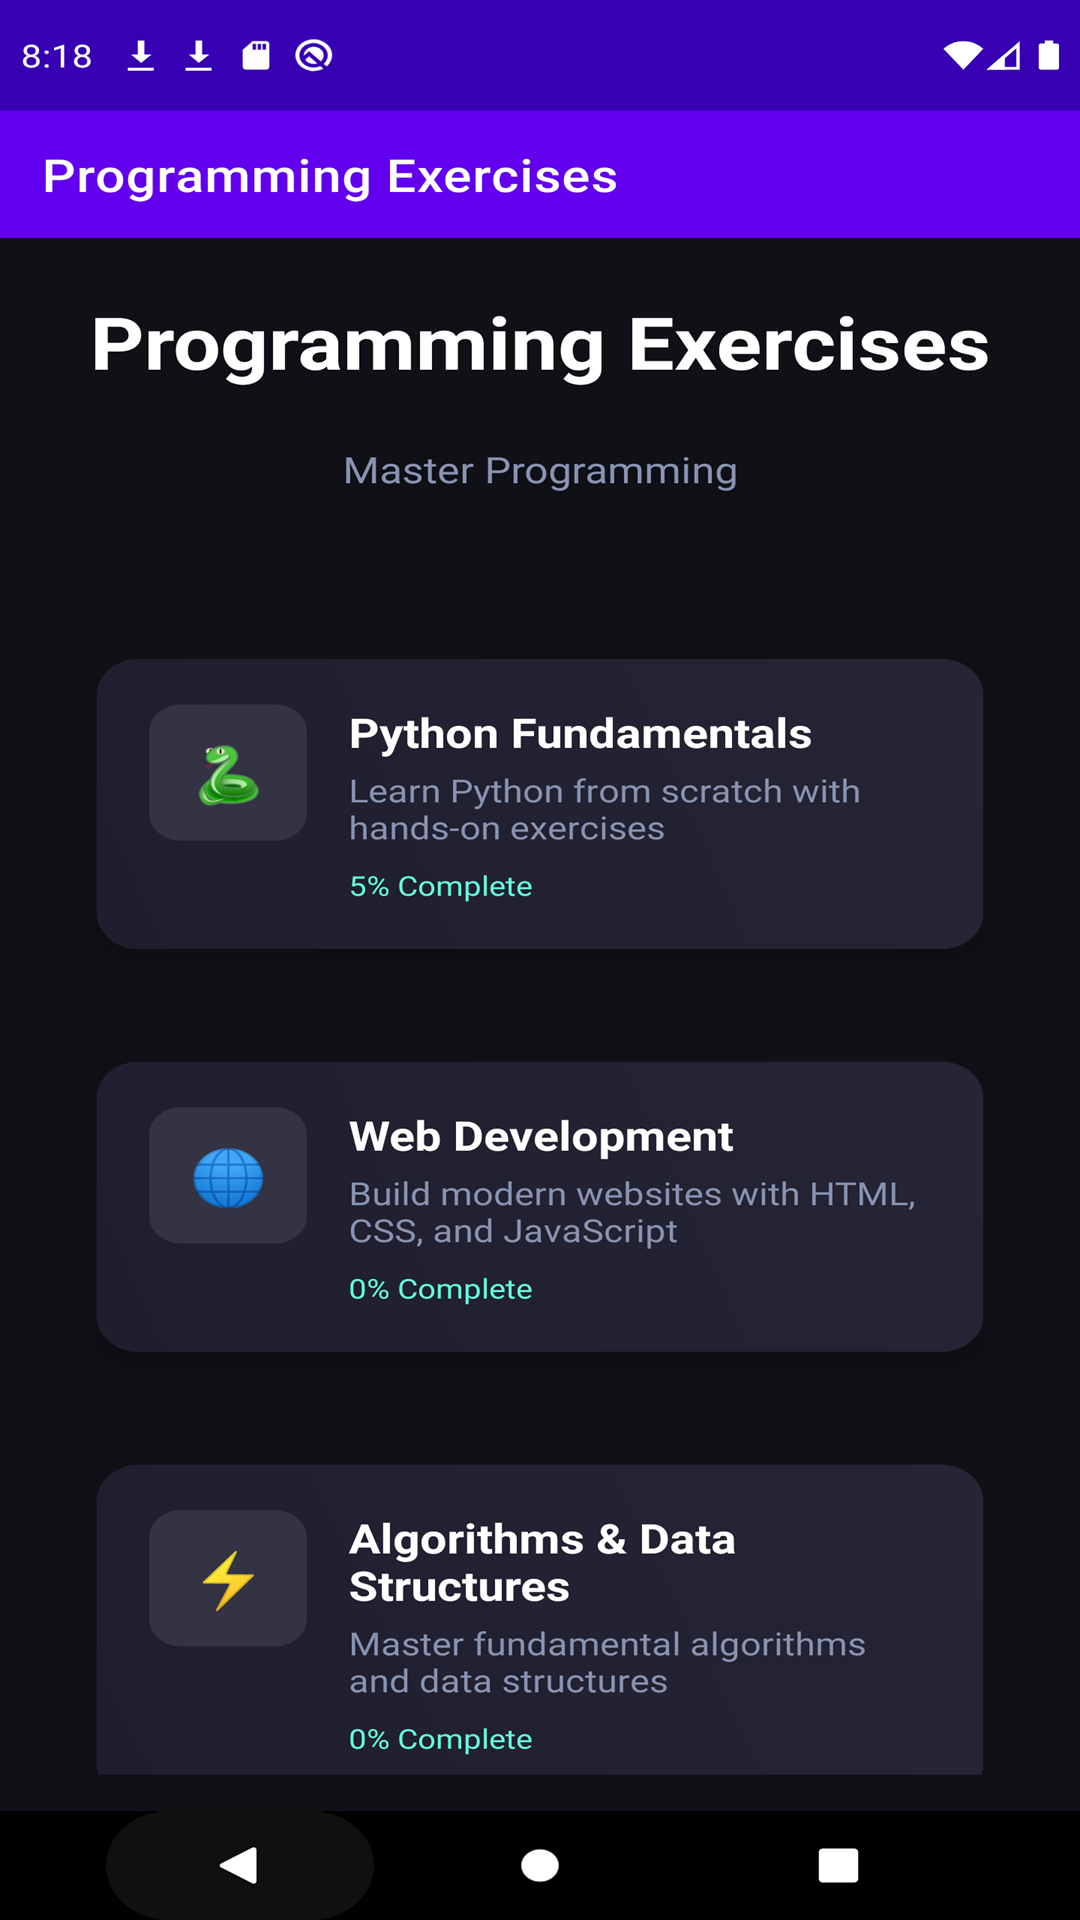Click 'Build modern websites with HTML' description
This screenshot has height=1920, width=1080.
click(x=632, y=1212)
